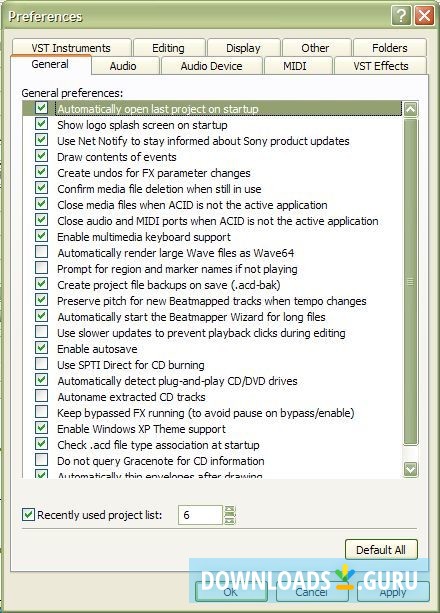
Task: Click the scroll up arrow in list
Action: click(x=410, y=109)
